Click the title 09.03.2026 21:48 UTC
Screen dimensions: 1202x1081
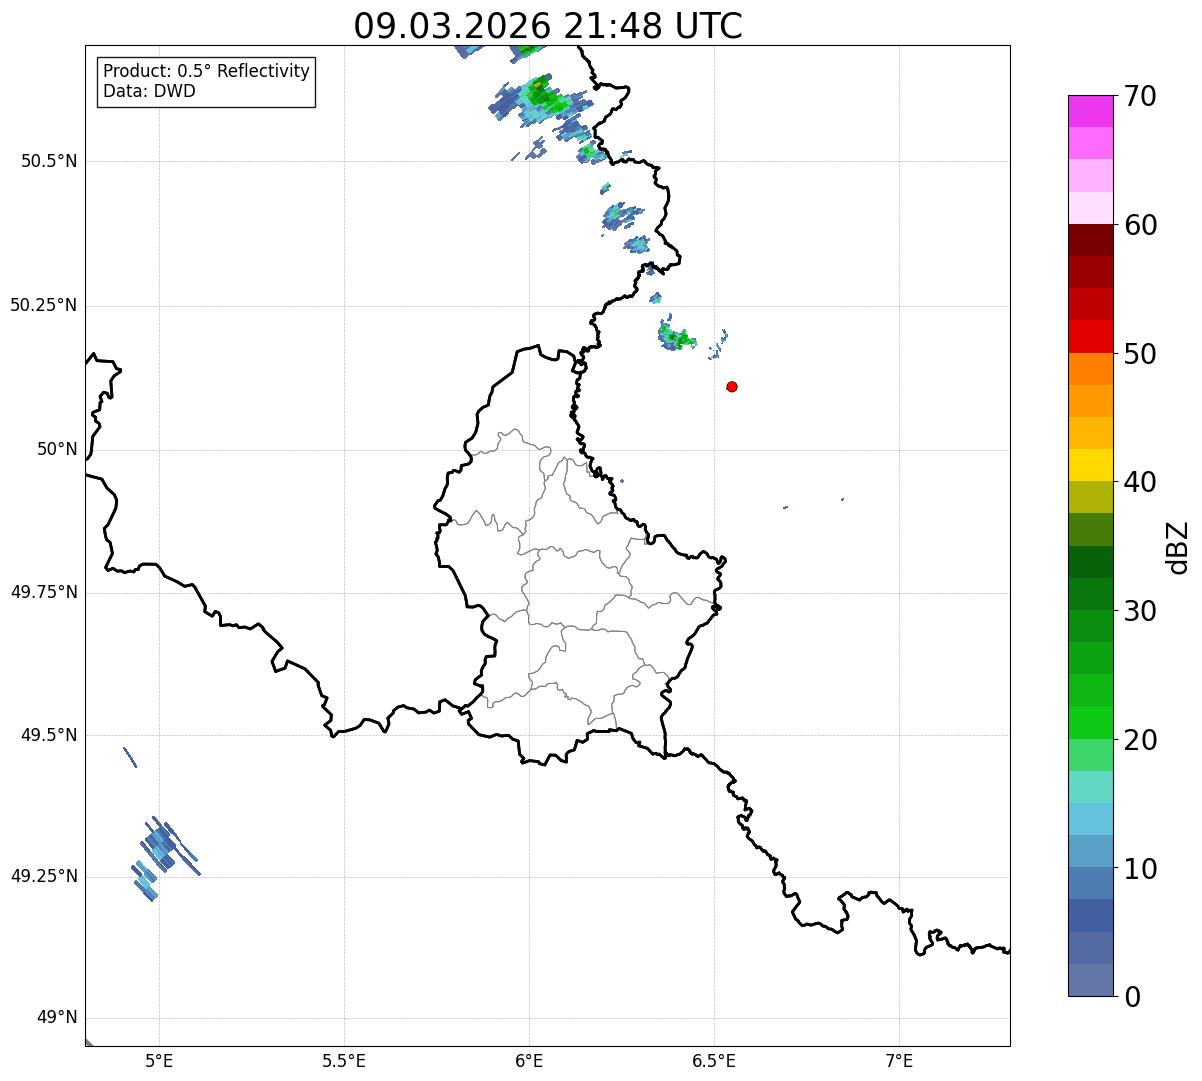coord(548,26)
